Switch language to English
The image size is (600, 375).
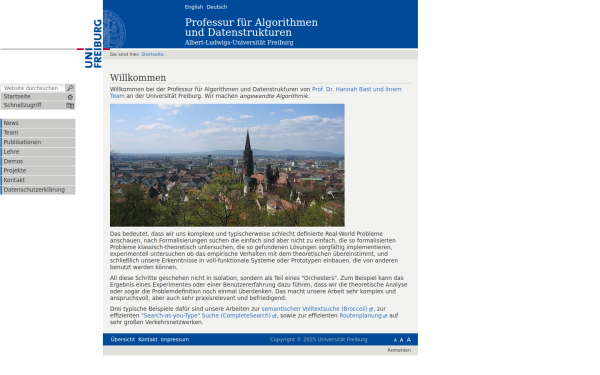pyautogui.click(x=194, y=7)
